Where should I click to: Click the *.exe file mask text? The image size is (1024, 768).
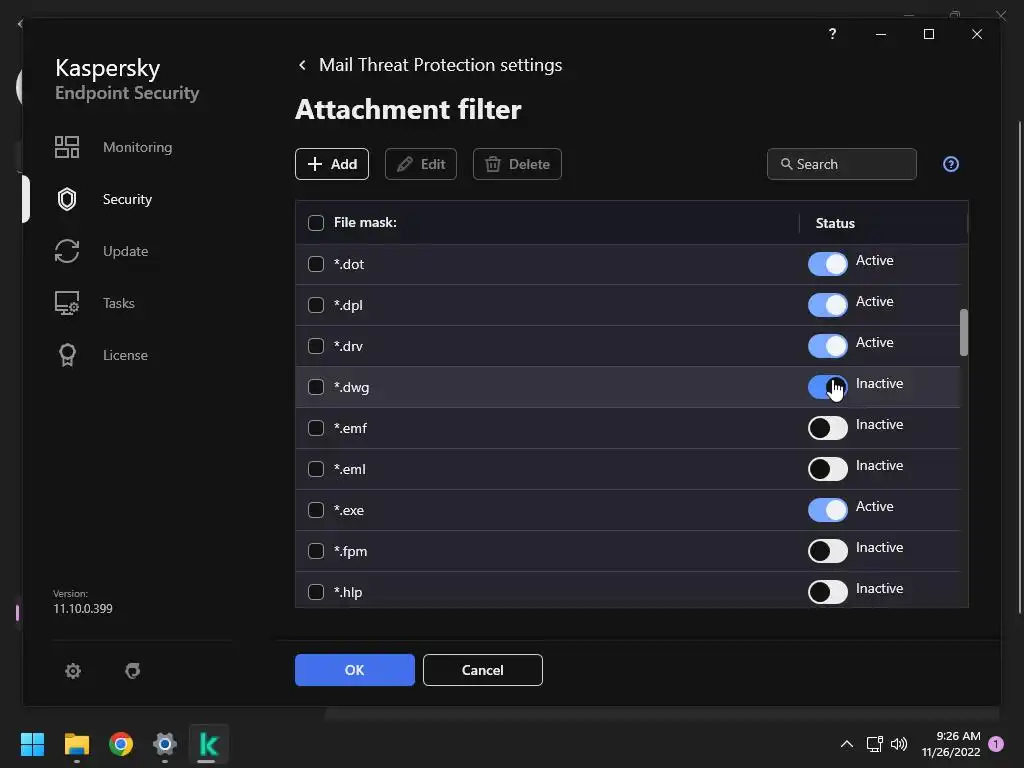pos(349,511)
